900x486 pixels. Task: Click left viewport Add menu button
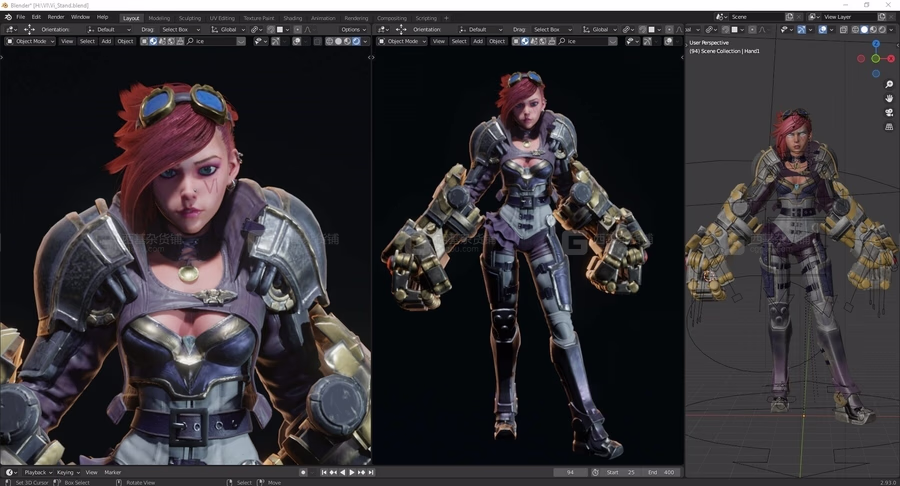click(x=106, y=41)
